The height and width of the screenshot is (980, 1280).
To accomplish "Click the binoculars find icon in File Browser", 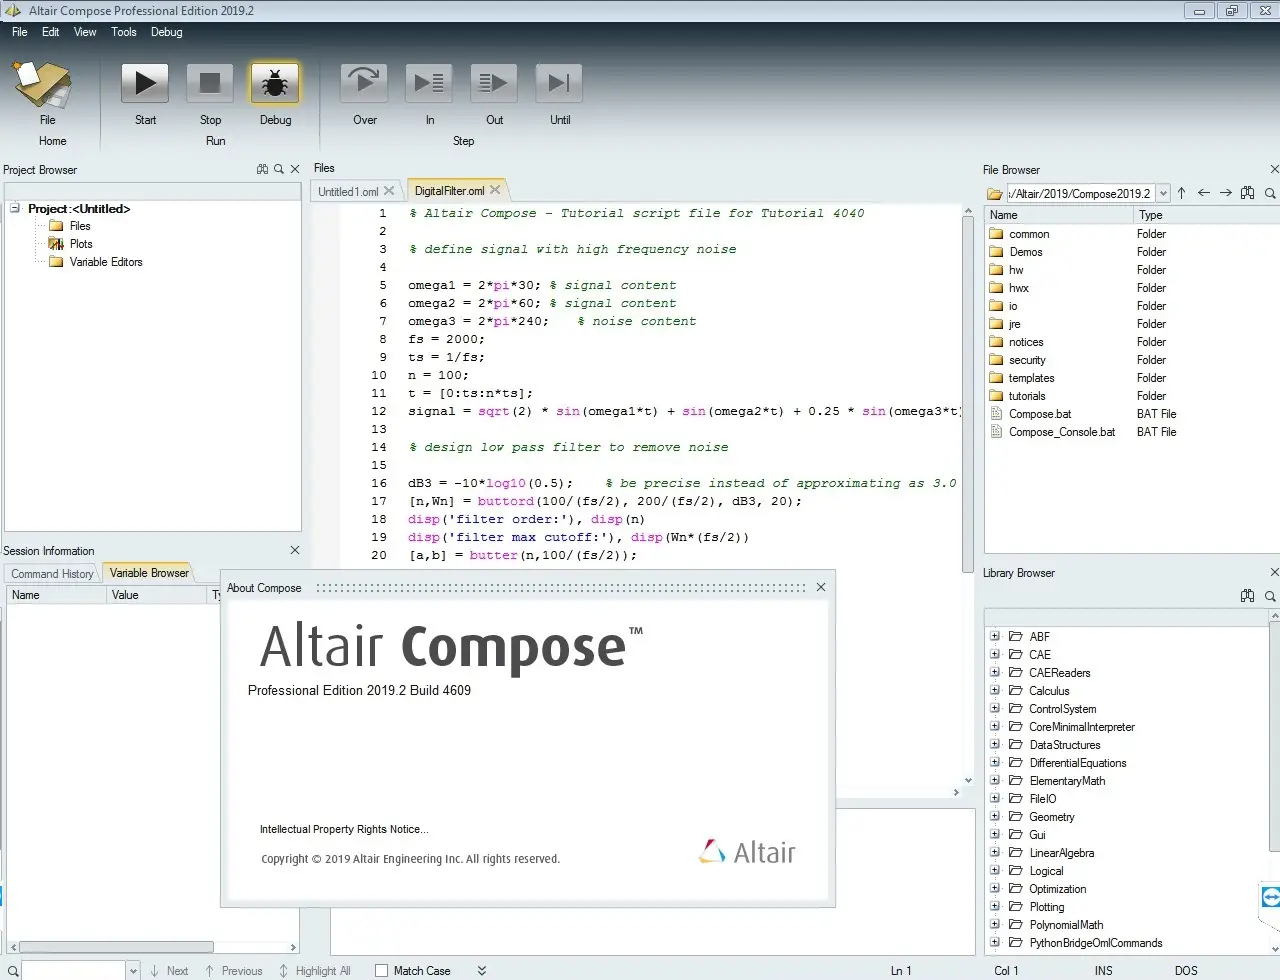I will pyautogui.click(x=1248, y=193).
